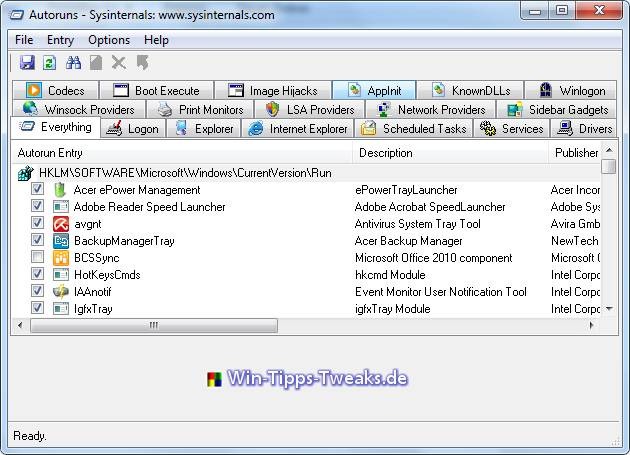630x455 pixels.
Task: Click the Acer ePower Management battery icon
Action: 60,190
